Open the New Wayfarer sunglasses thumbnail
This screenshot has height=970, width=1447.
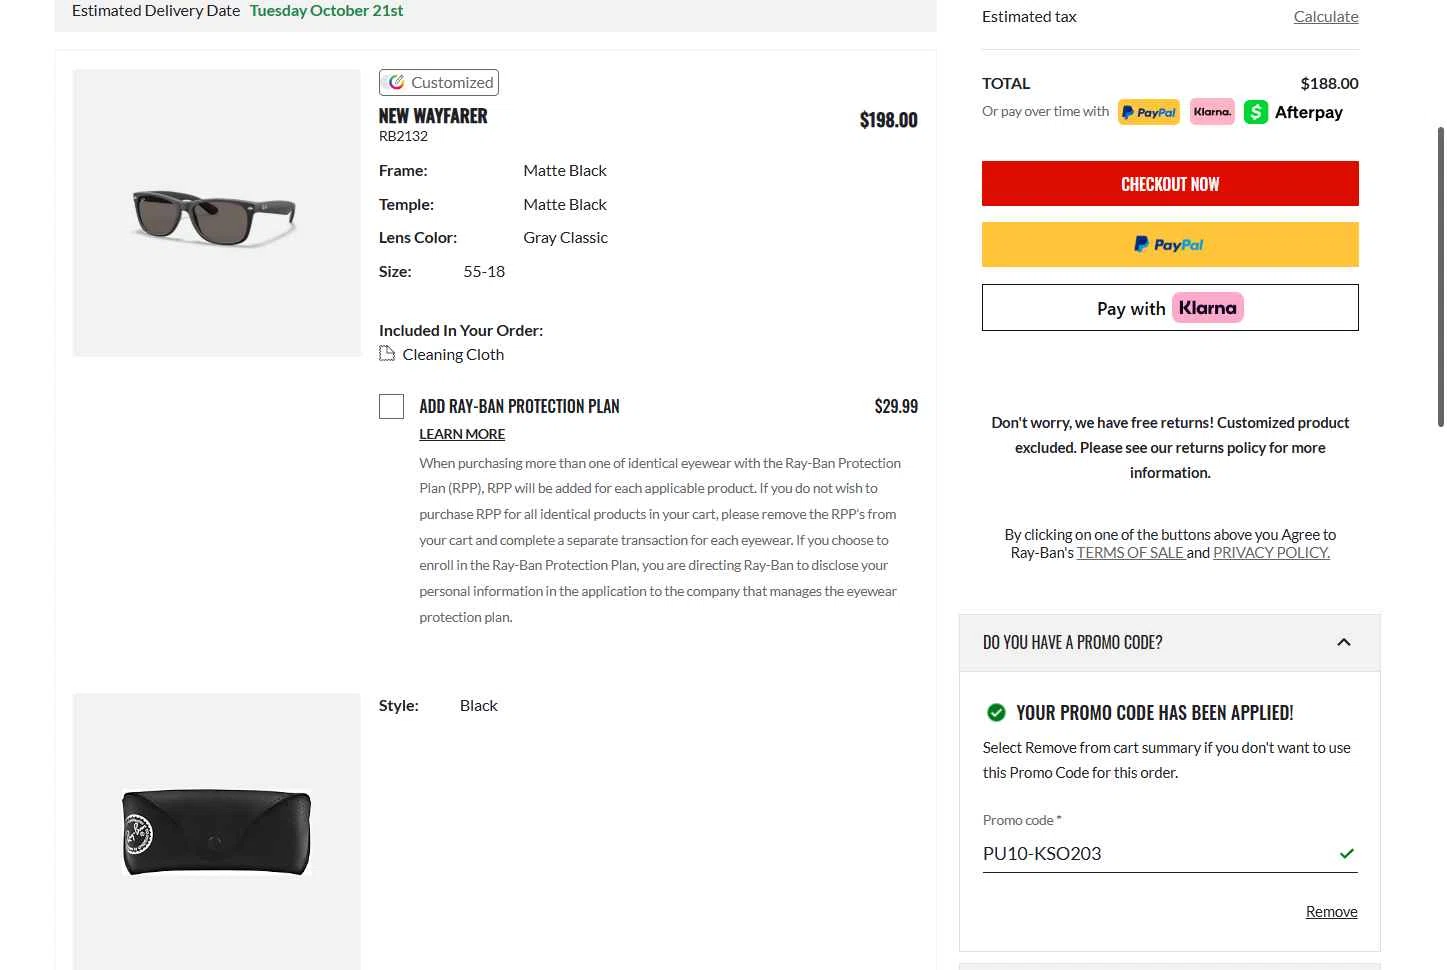pos(216,213)
